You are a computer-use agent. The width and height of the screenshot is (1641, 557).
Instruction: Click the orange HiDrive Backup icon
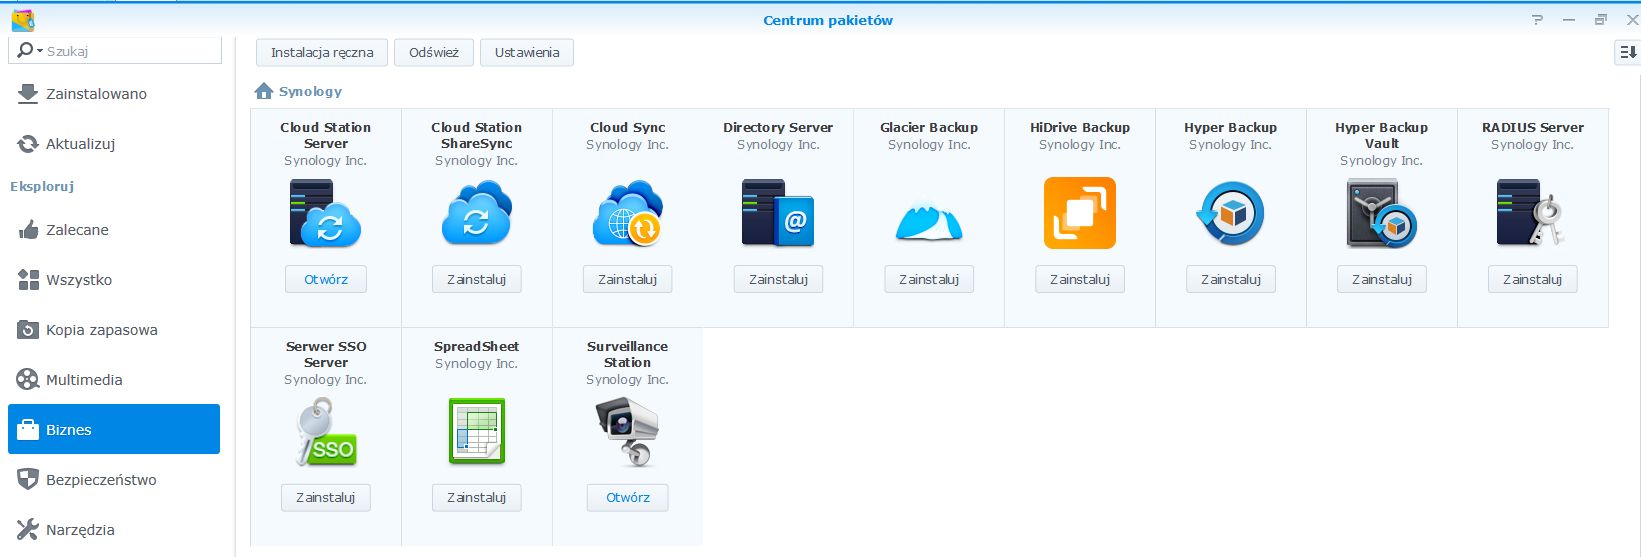click(1080, 213)
